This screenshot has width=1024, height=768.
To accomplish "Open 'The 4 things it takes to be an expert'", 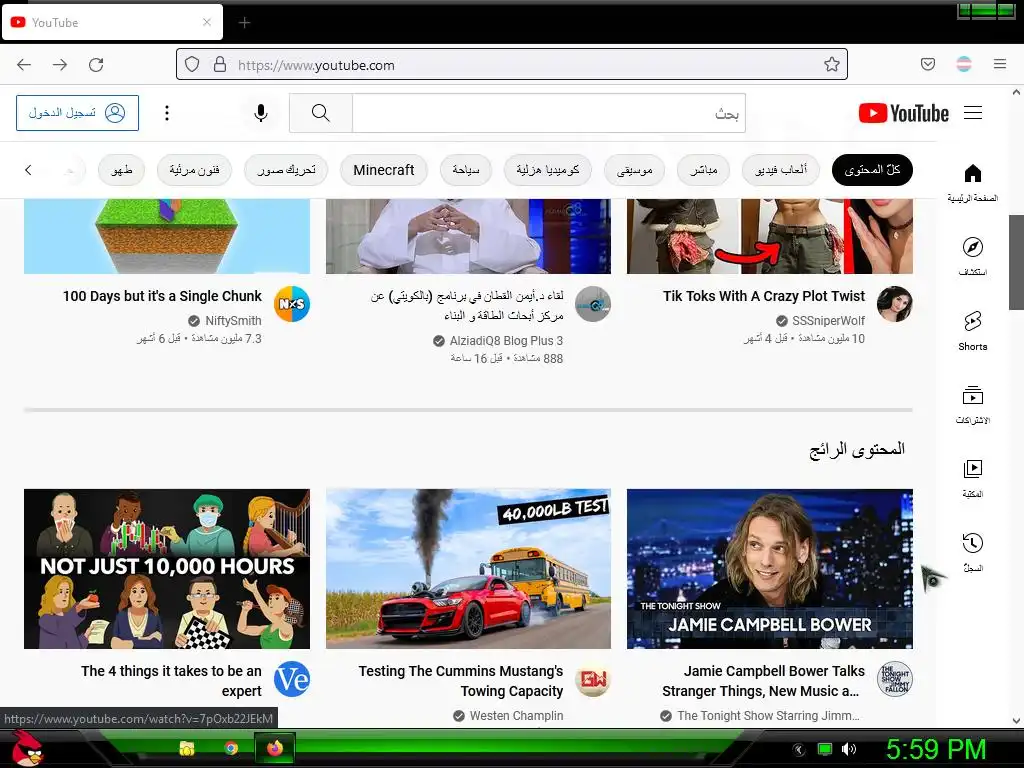I will 171,680.
